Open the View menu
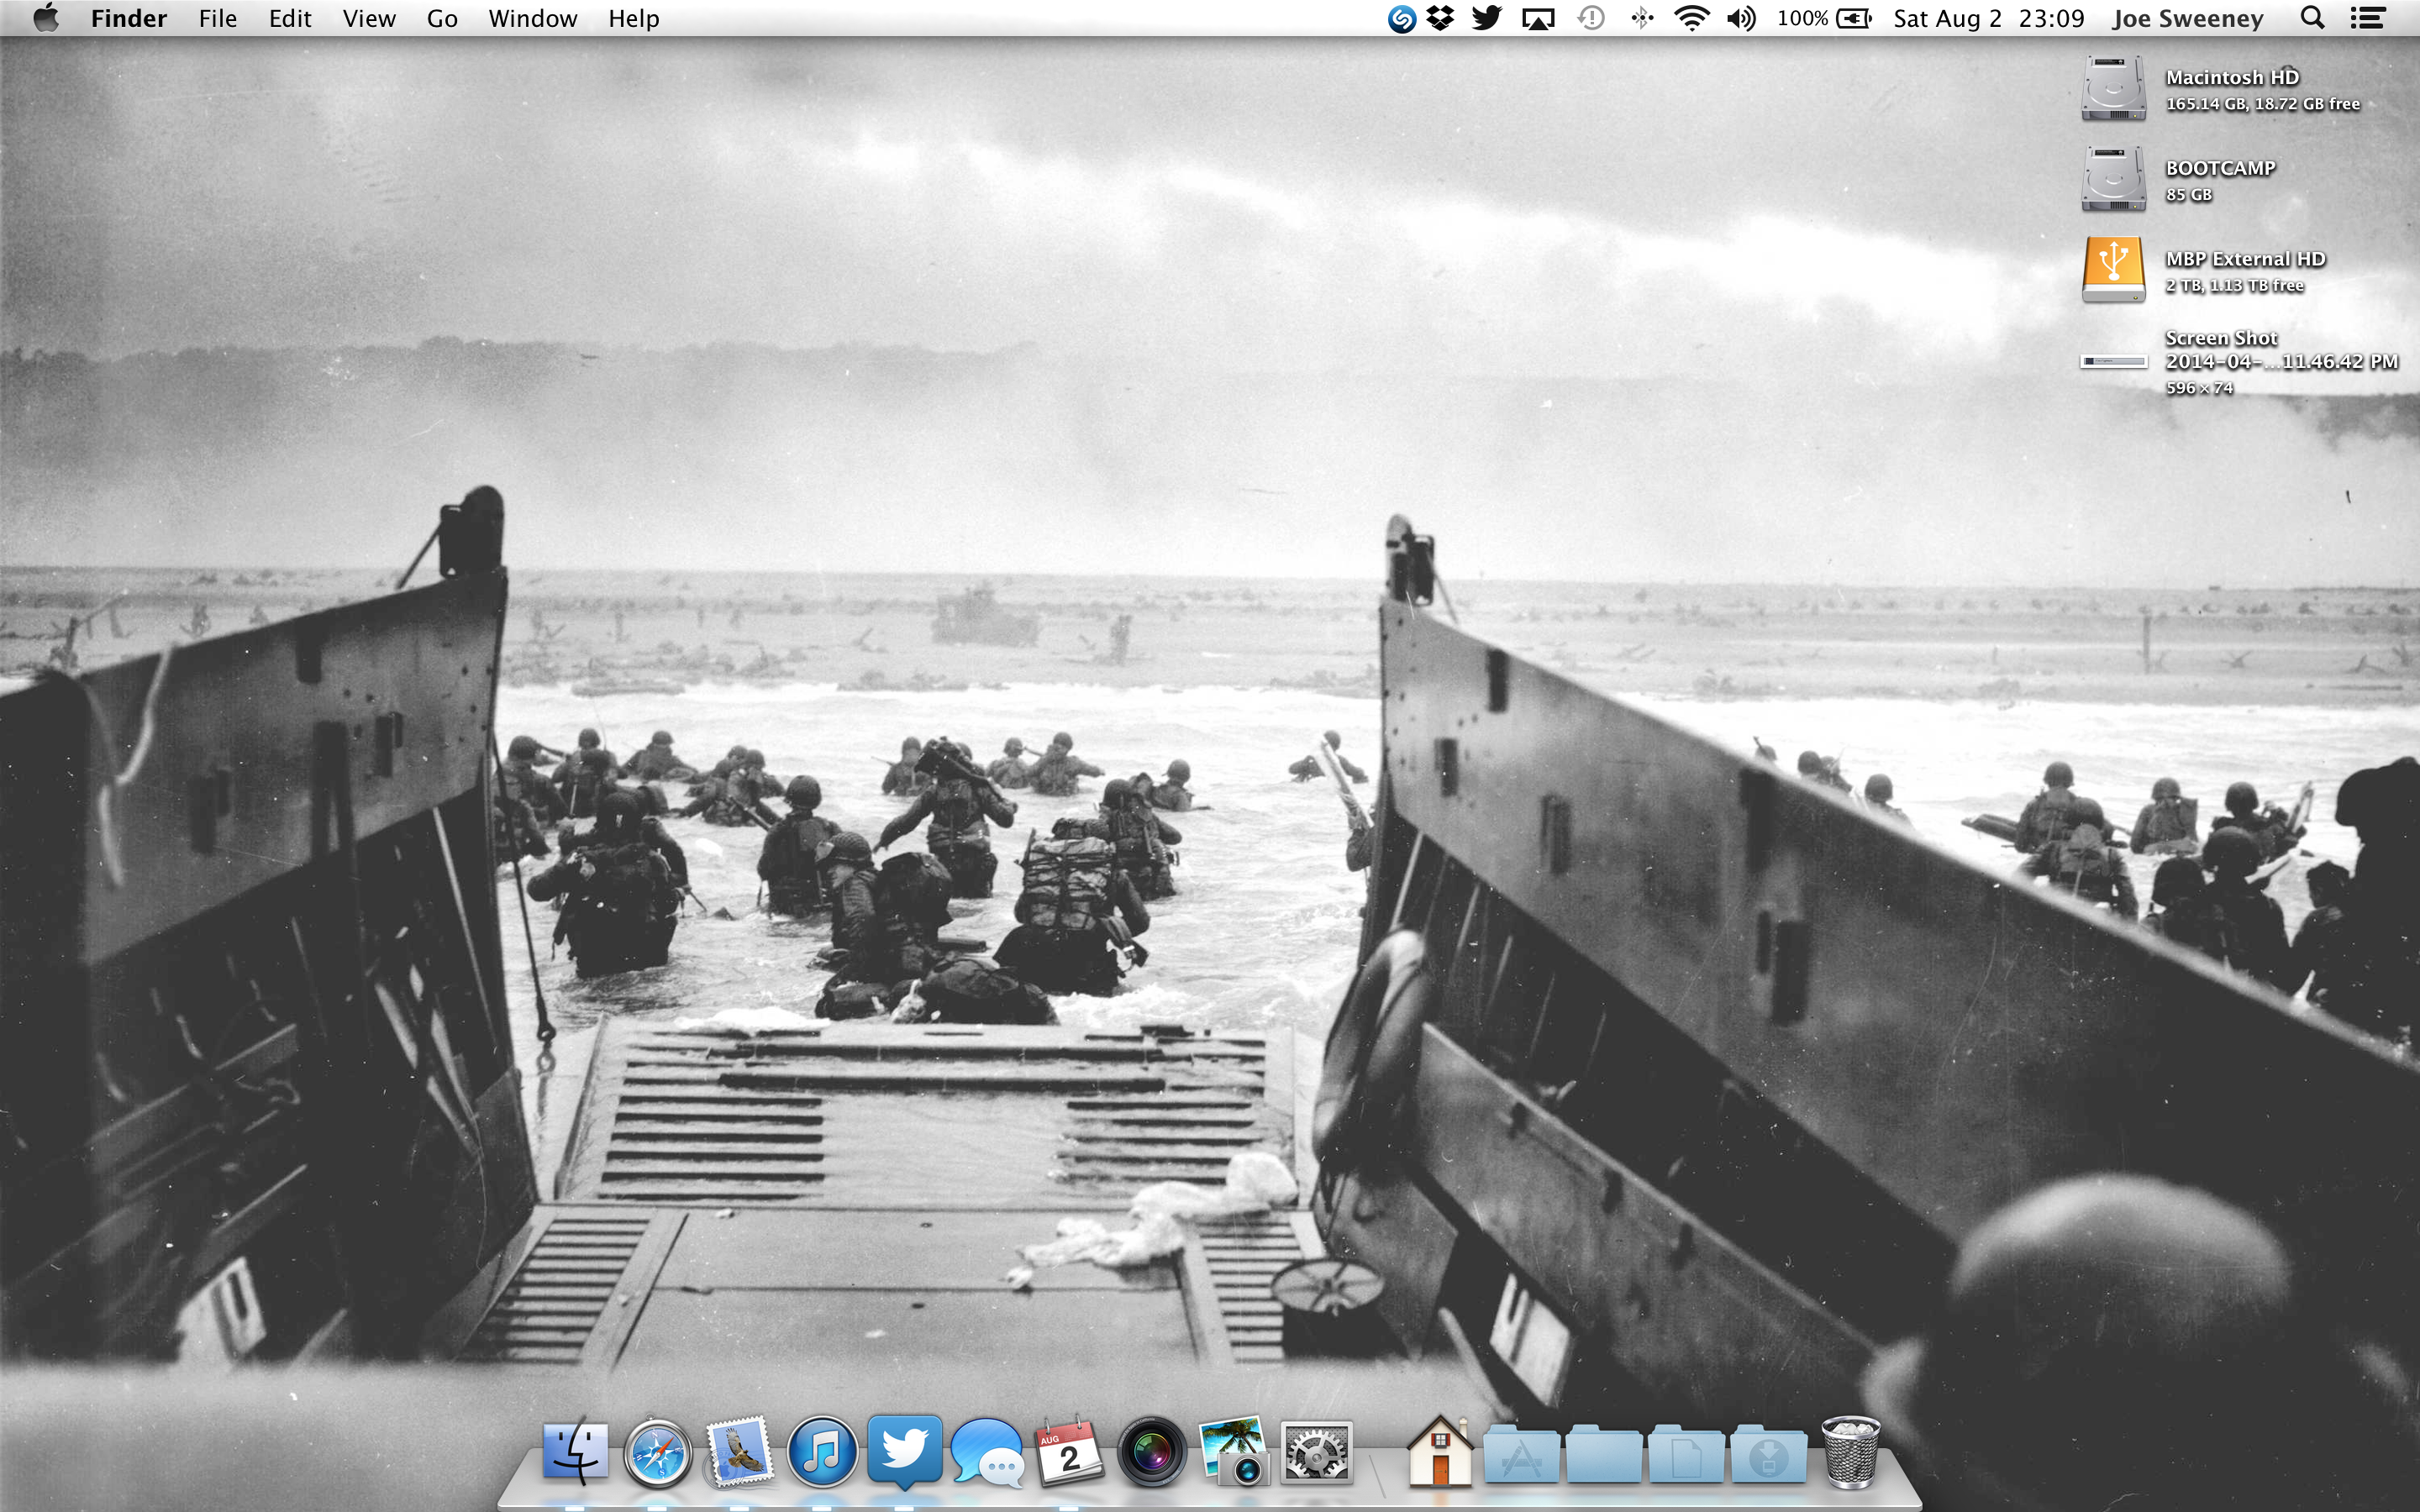Viewport: 2420px width, 1512px height. point(369,18)
